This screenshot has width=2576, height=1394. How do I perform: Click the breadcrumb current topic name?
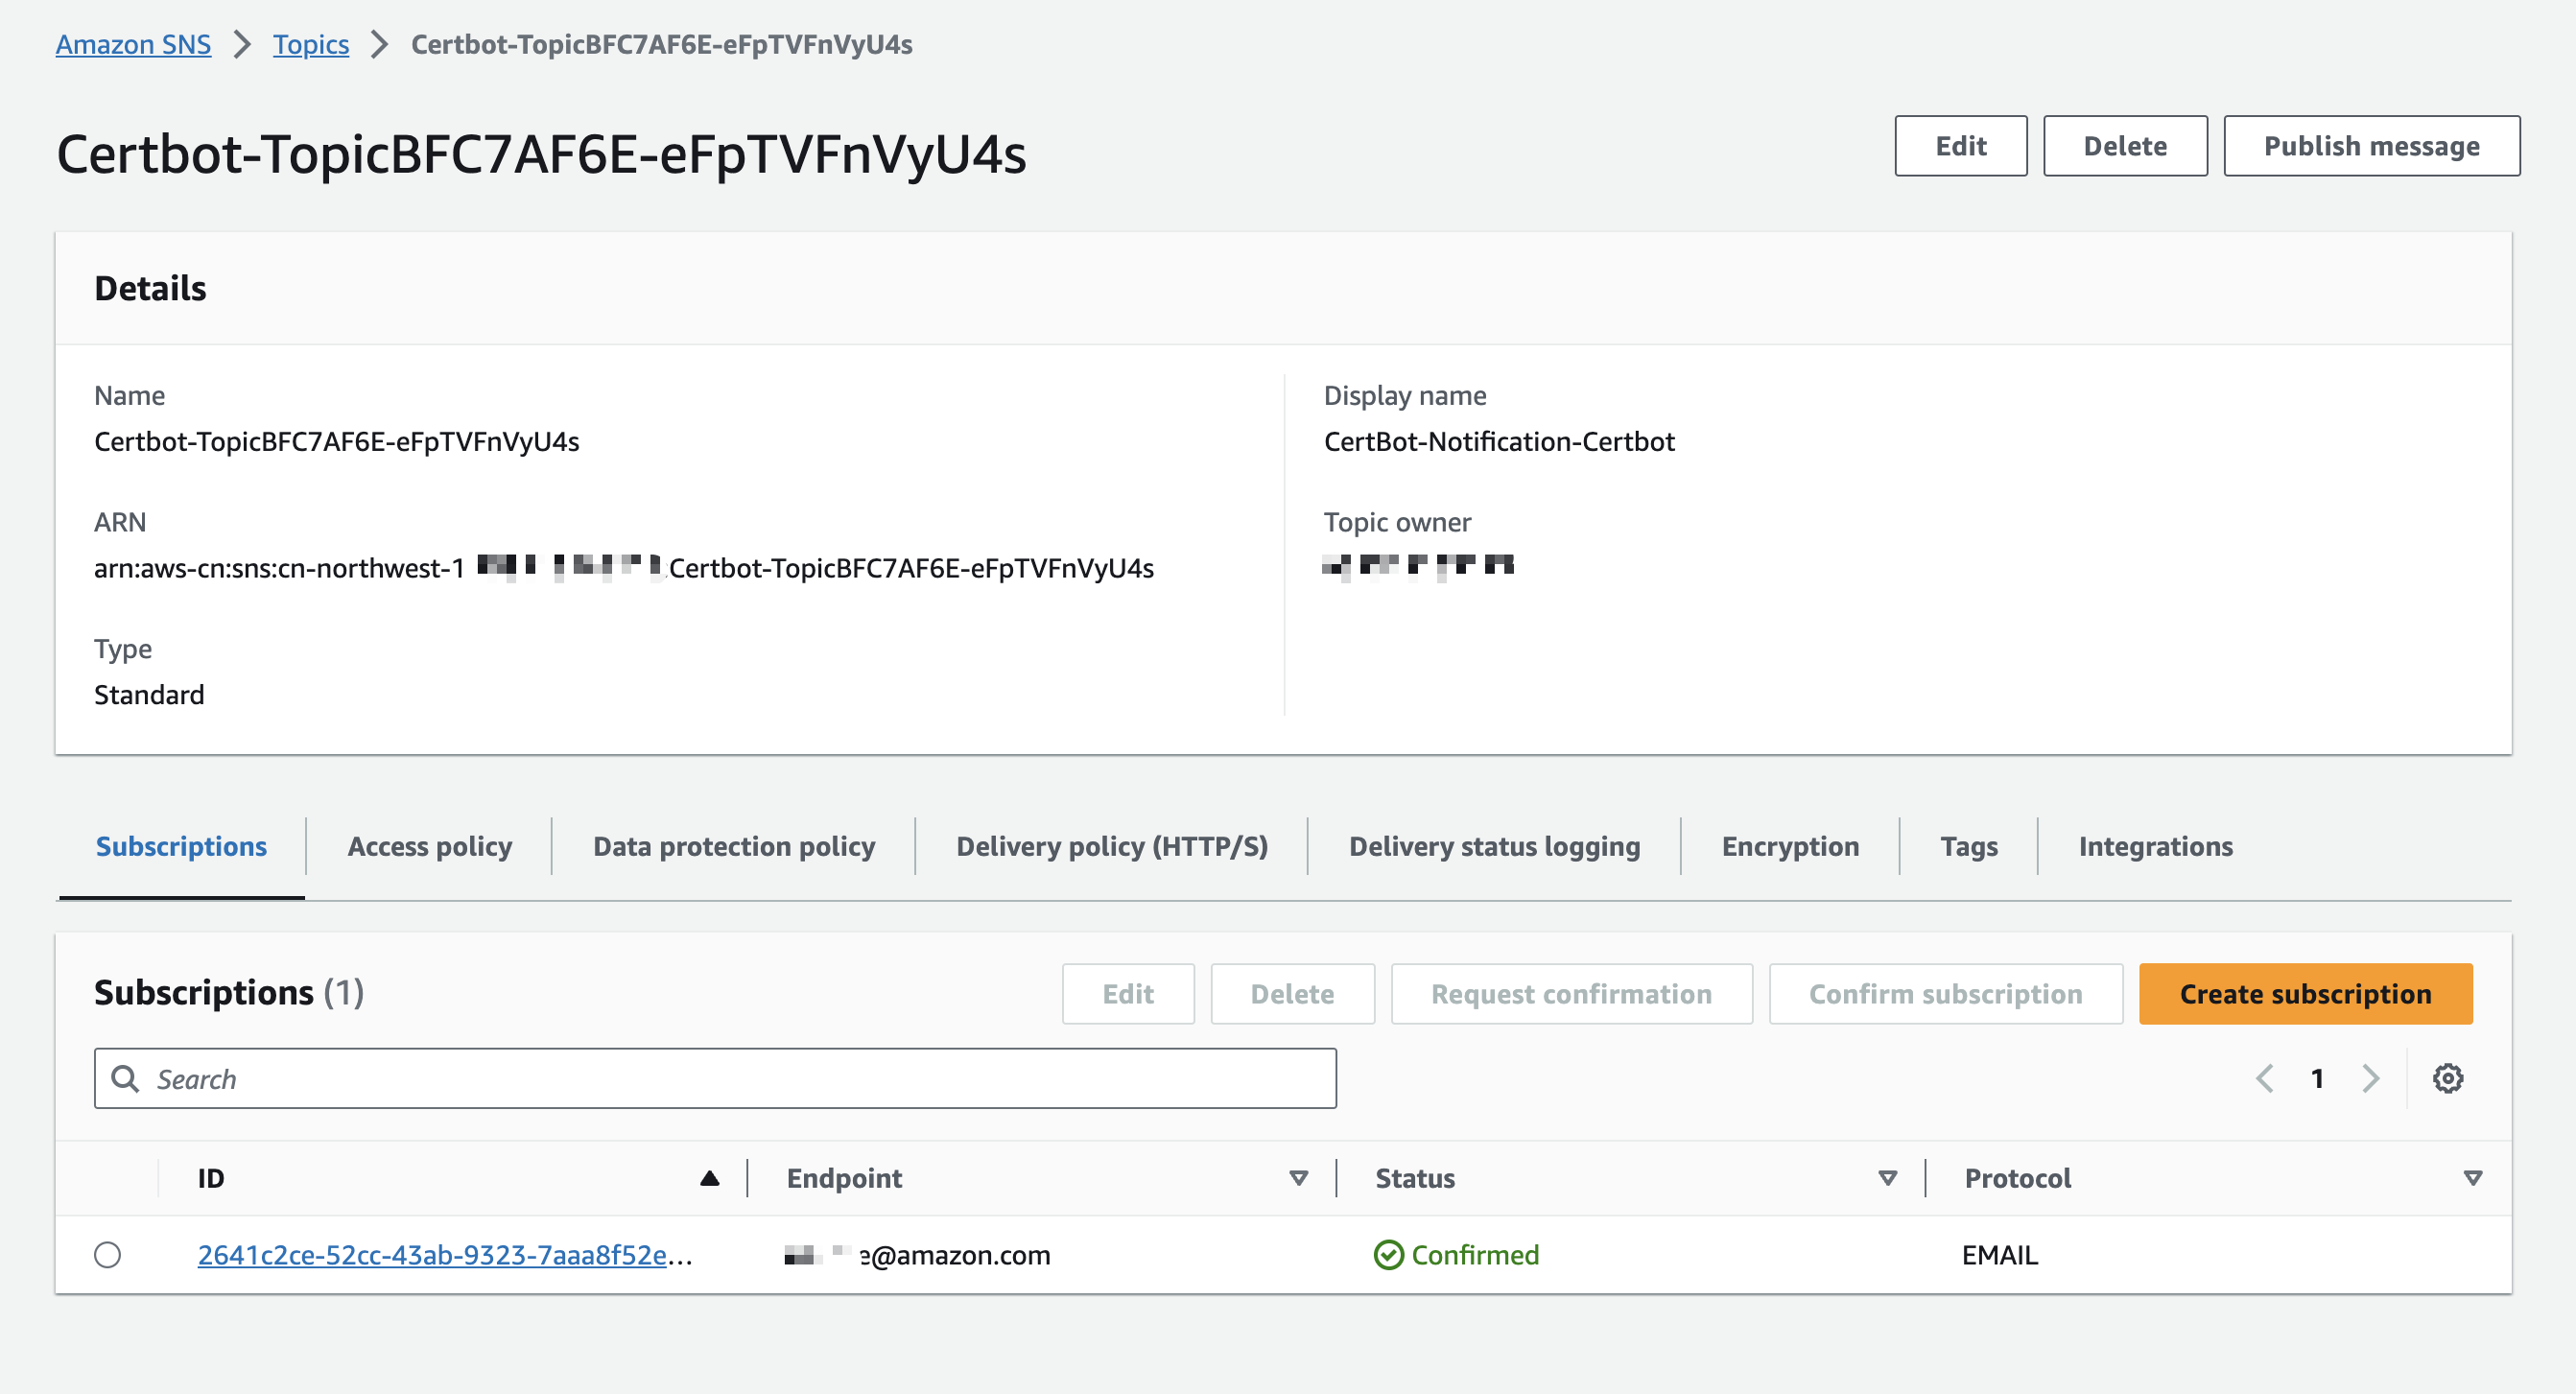661,44
